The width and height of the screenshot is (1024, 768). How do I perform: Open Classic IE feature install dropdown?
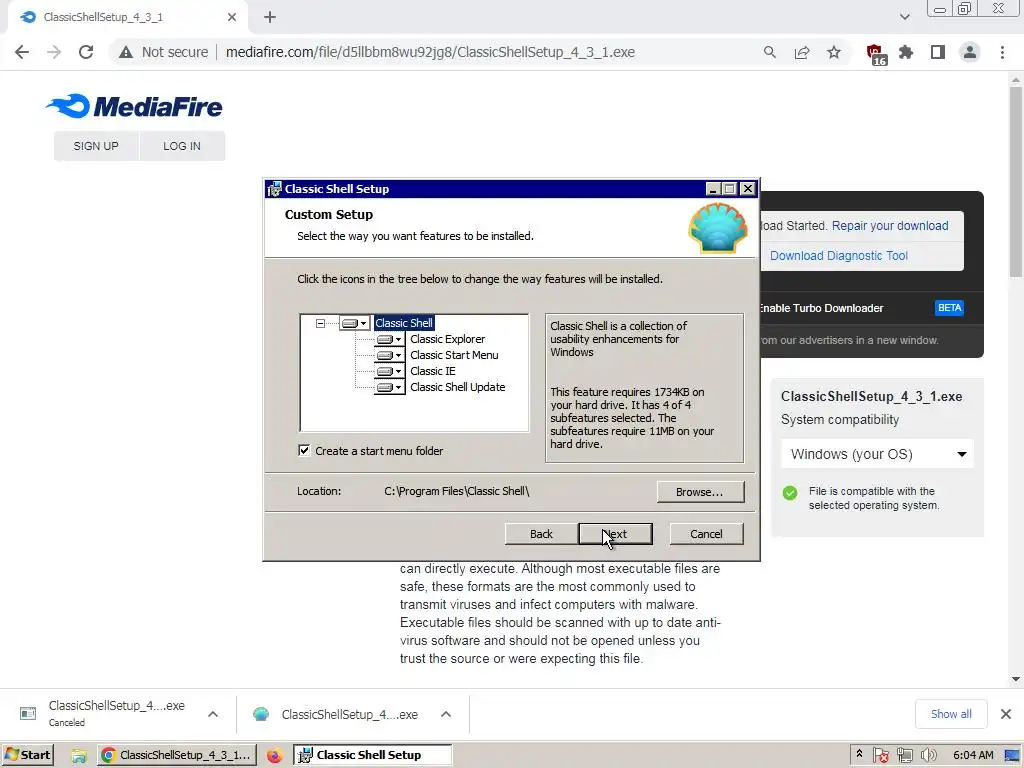(389, 371)
